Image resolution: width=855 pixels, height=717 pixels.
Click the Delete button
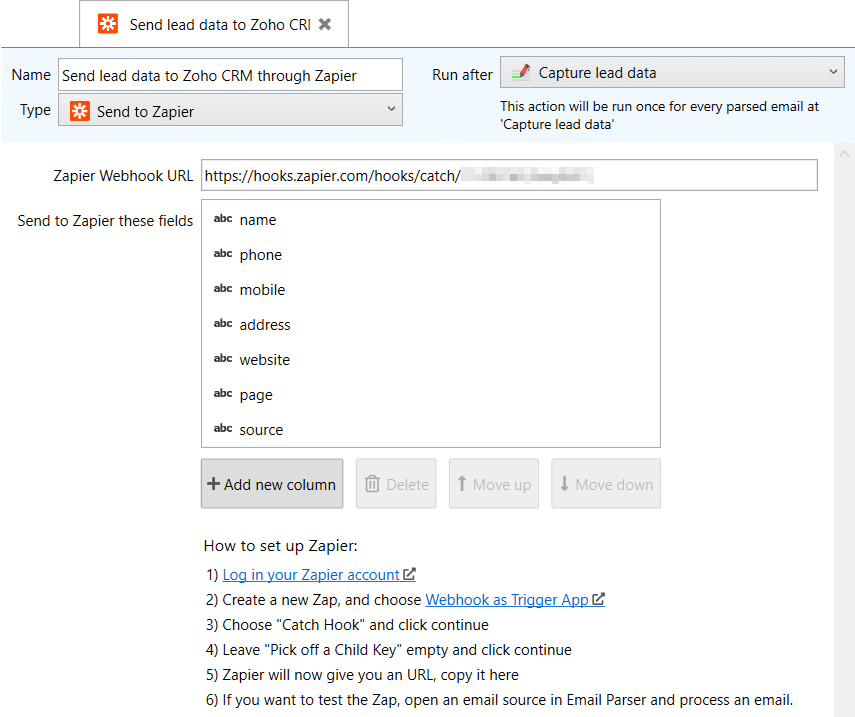point(396,484)
